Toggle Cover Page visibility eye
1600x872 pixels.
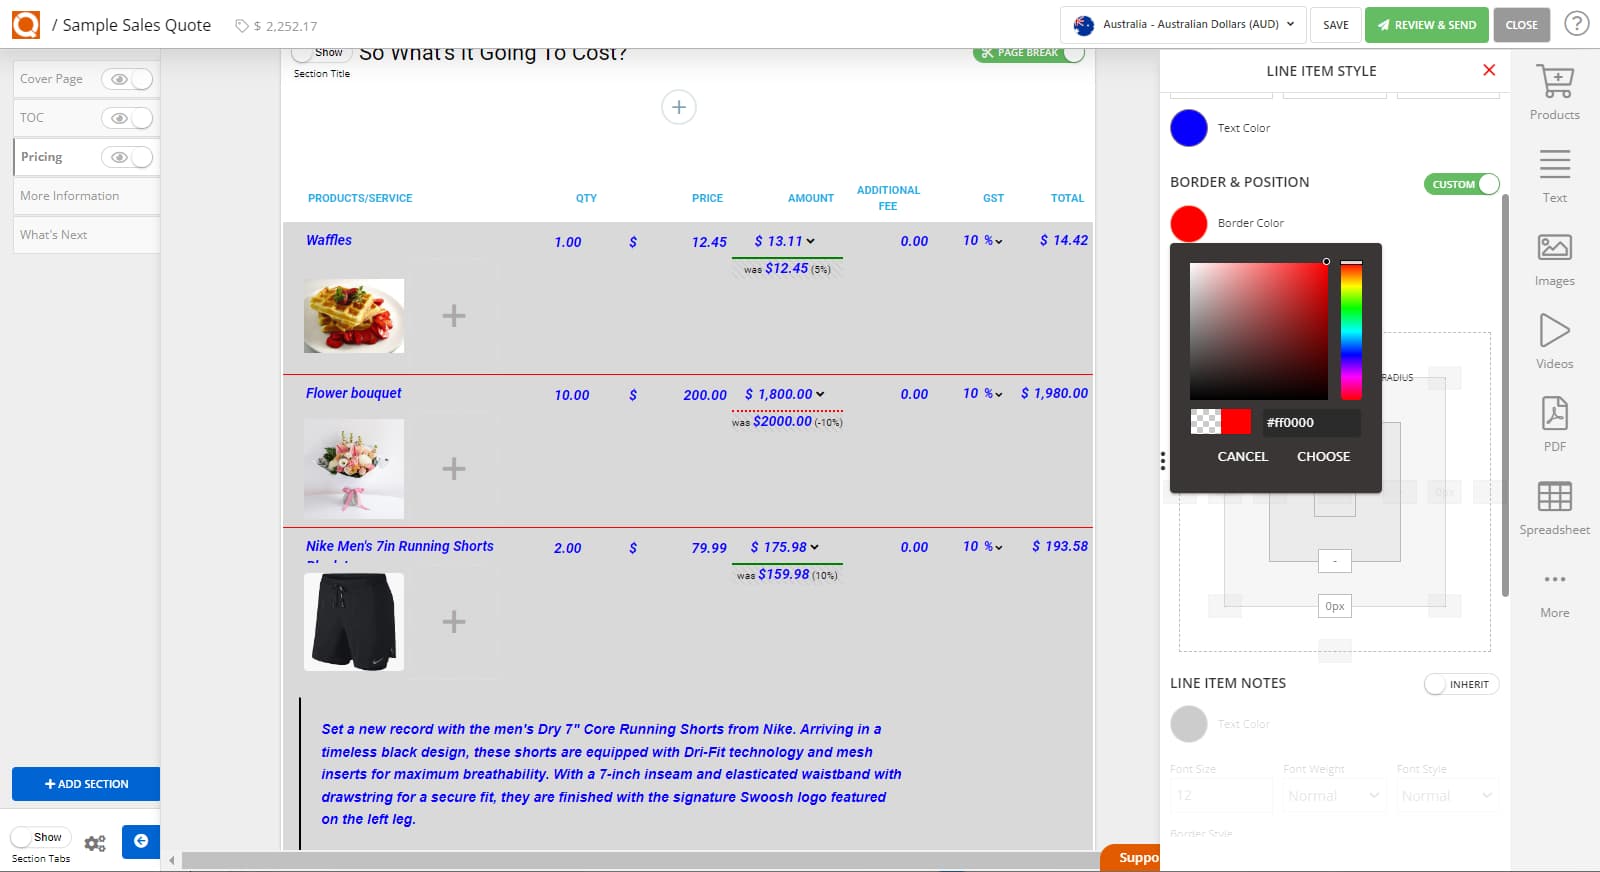tap(127, 79)
